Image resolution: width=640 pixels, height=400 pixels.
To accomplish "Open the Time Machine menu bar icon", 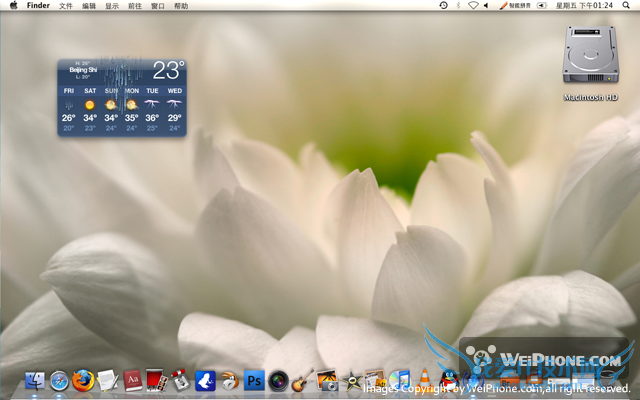I will click(443, 6).
